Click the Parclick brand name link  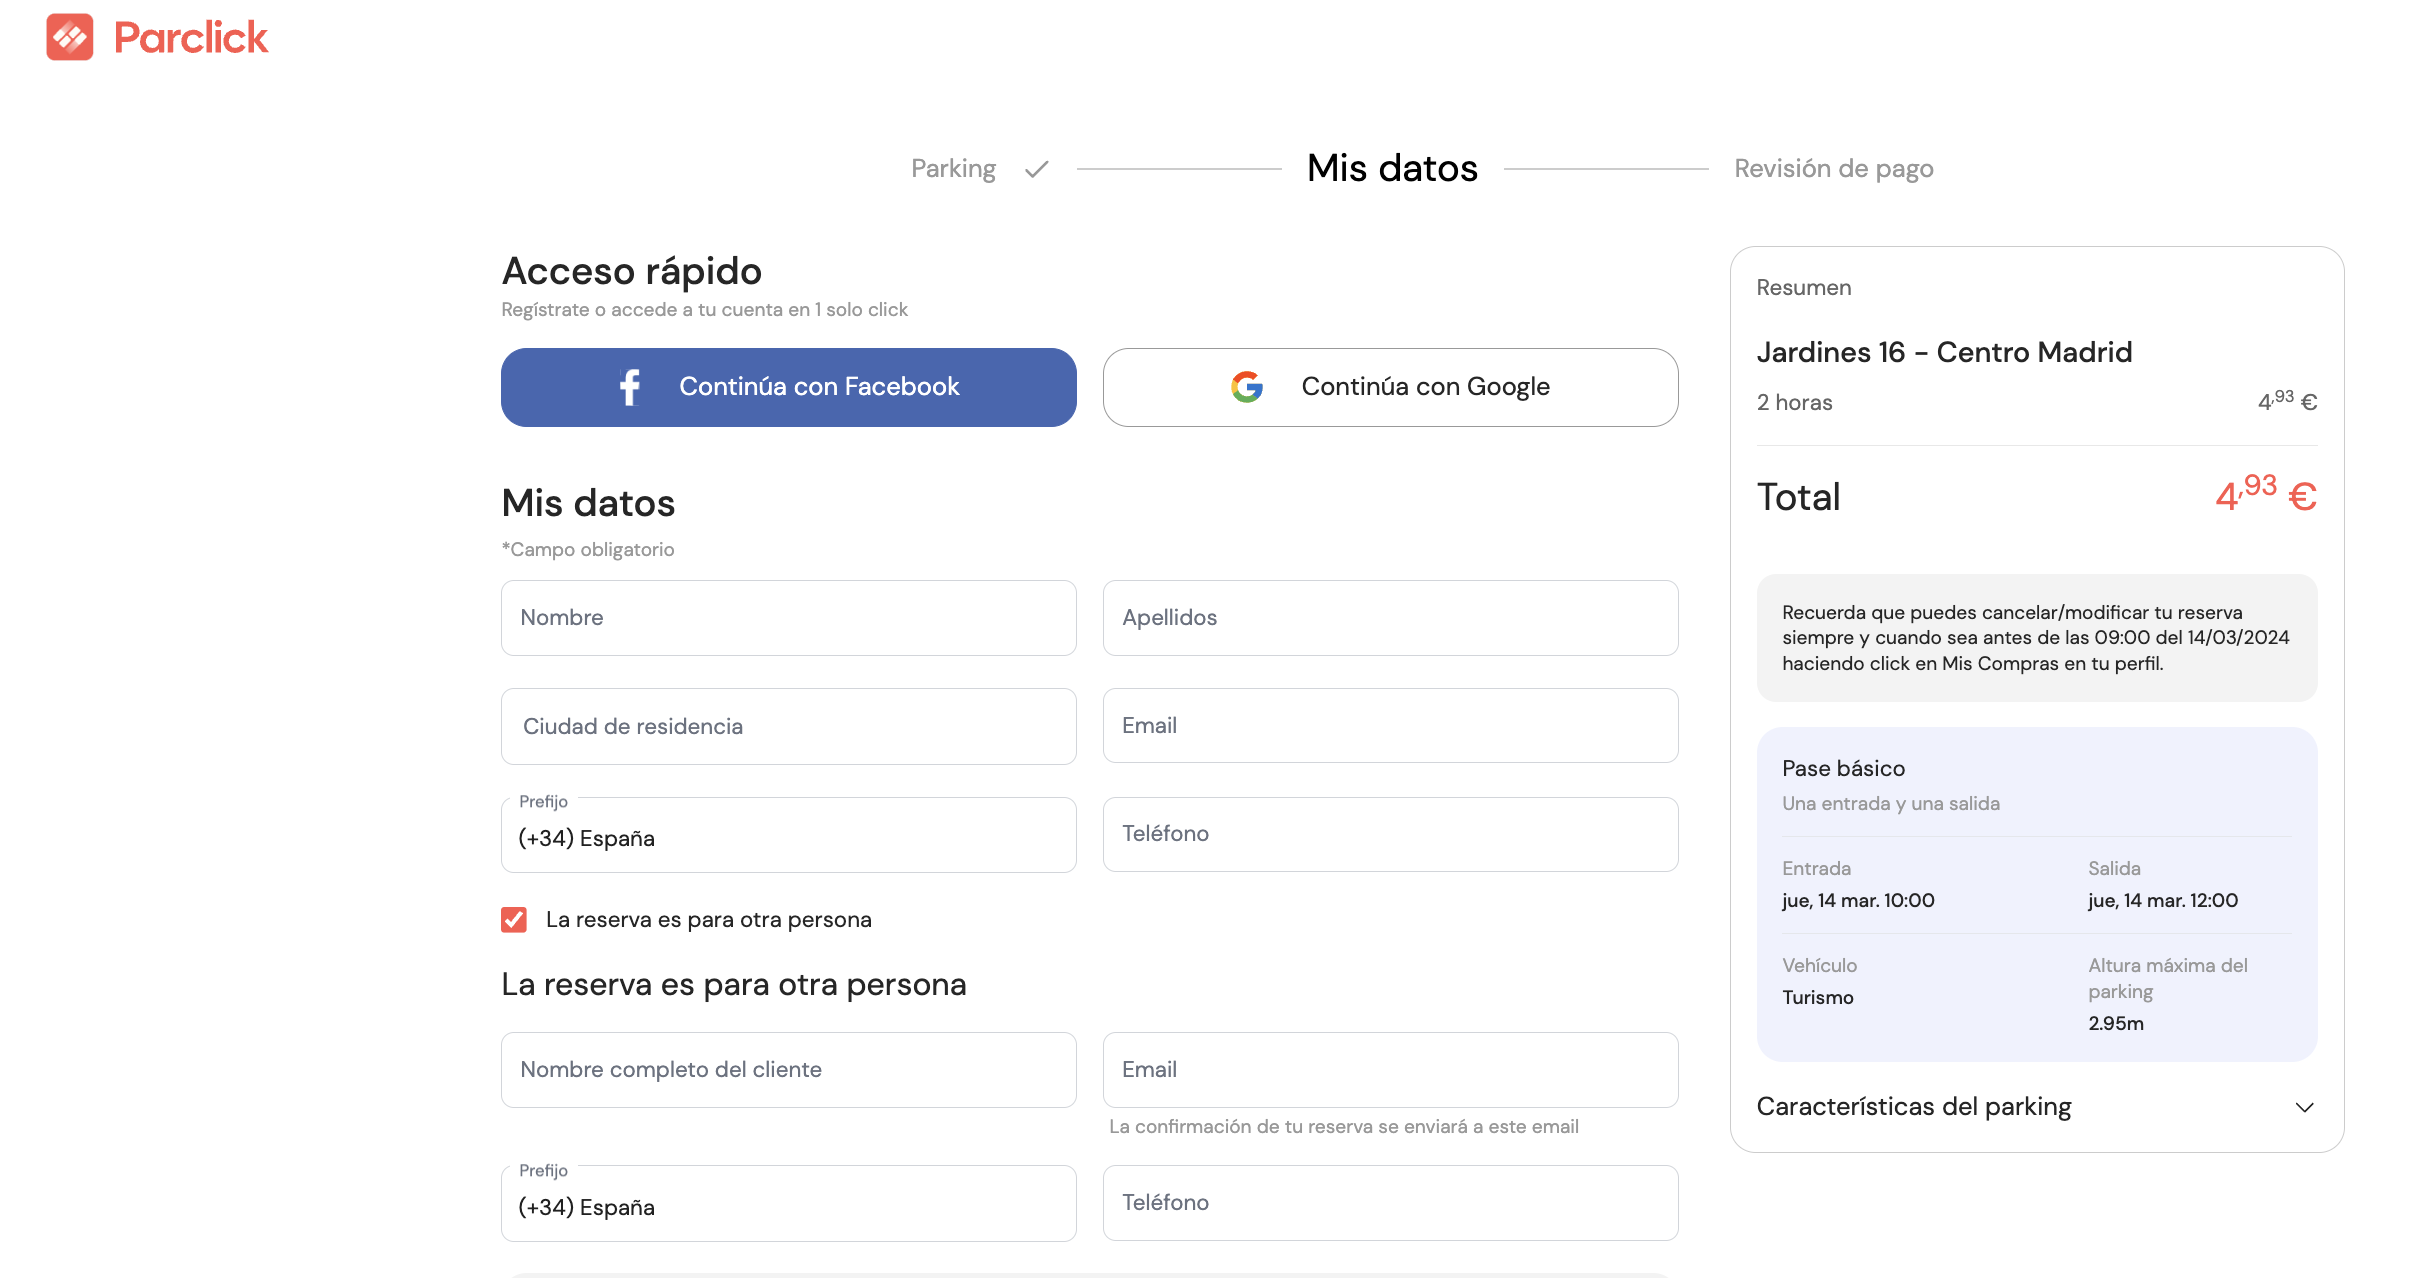click(190, 38)
